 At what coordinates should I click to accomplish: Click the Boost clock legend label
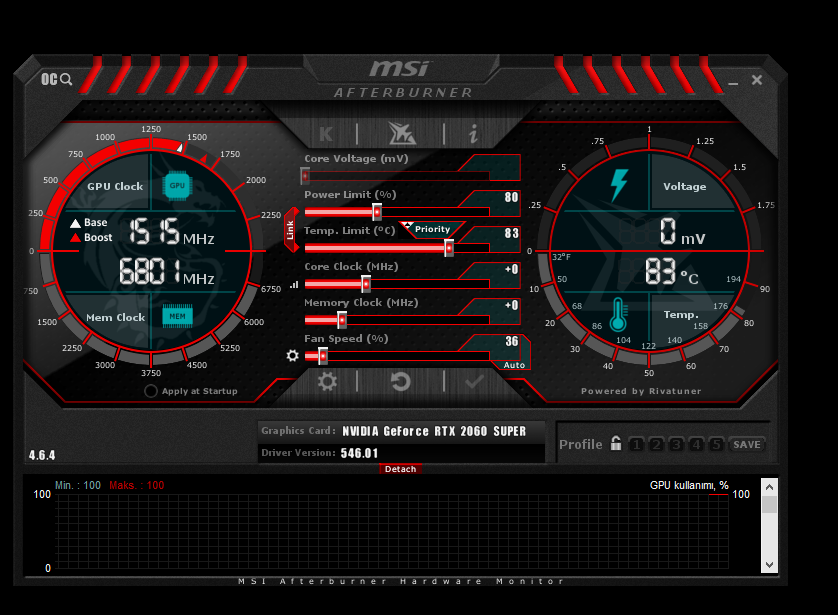98,237
